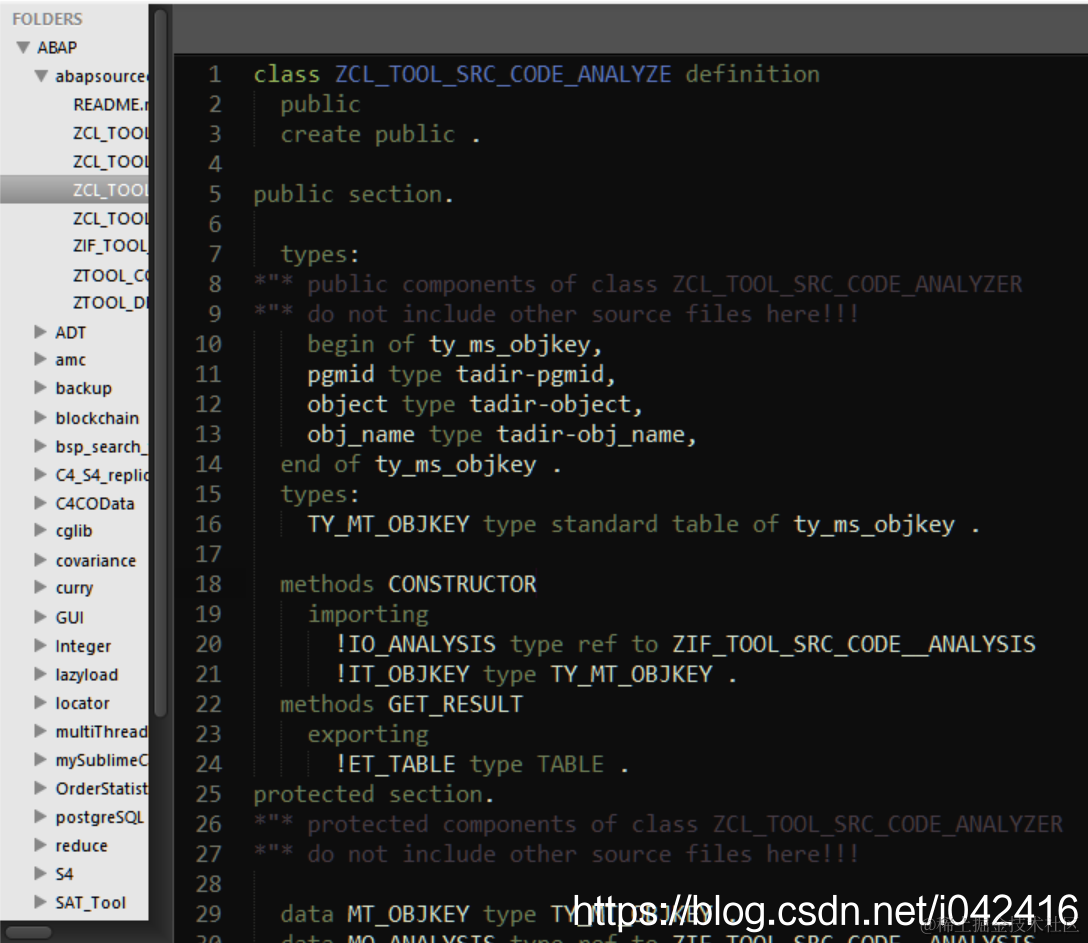The height and width of the screenshot is (943, 1088).
Task: Select the multiThread folder name
Action: (x=101, y=731)
